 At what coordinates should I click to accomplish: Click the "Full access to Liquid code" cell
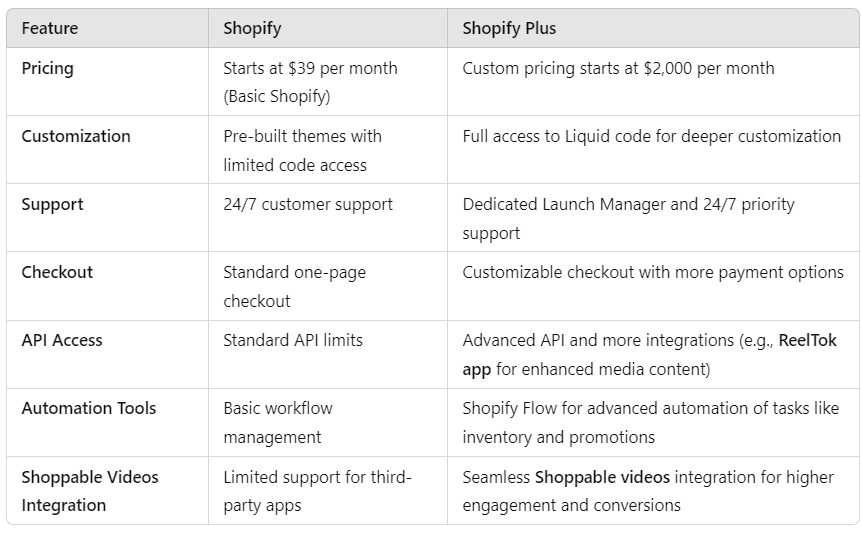(x=651, y=136)
